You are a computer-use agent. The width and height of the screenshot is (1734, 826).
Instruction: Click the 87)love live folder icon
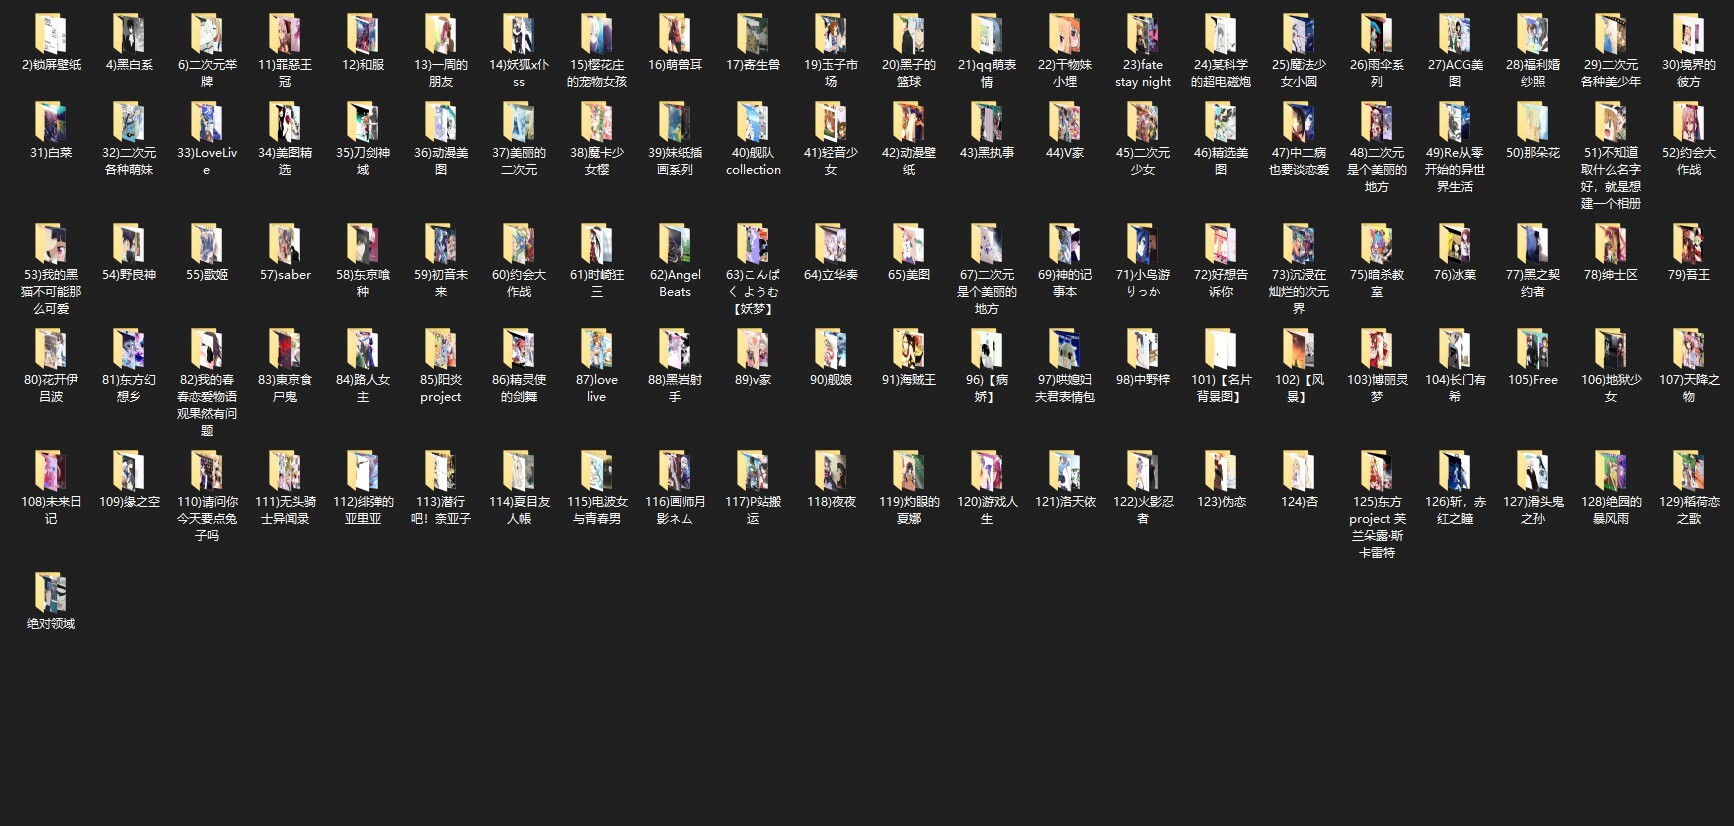(x=596, y=349)
